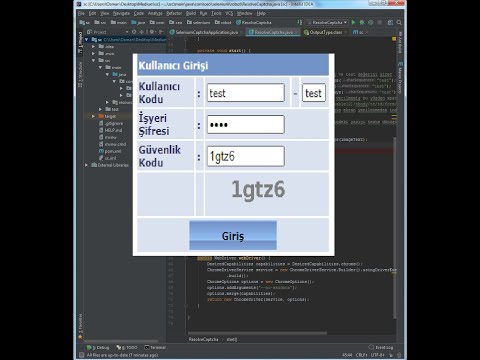The image size is (480, 360).
Task: Click the Search Everywhere magnifier icon
Action: tap(399, 22)
